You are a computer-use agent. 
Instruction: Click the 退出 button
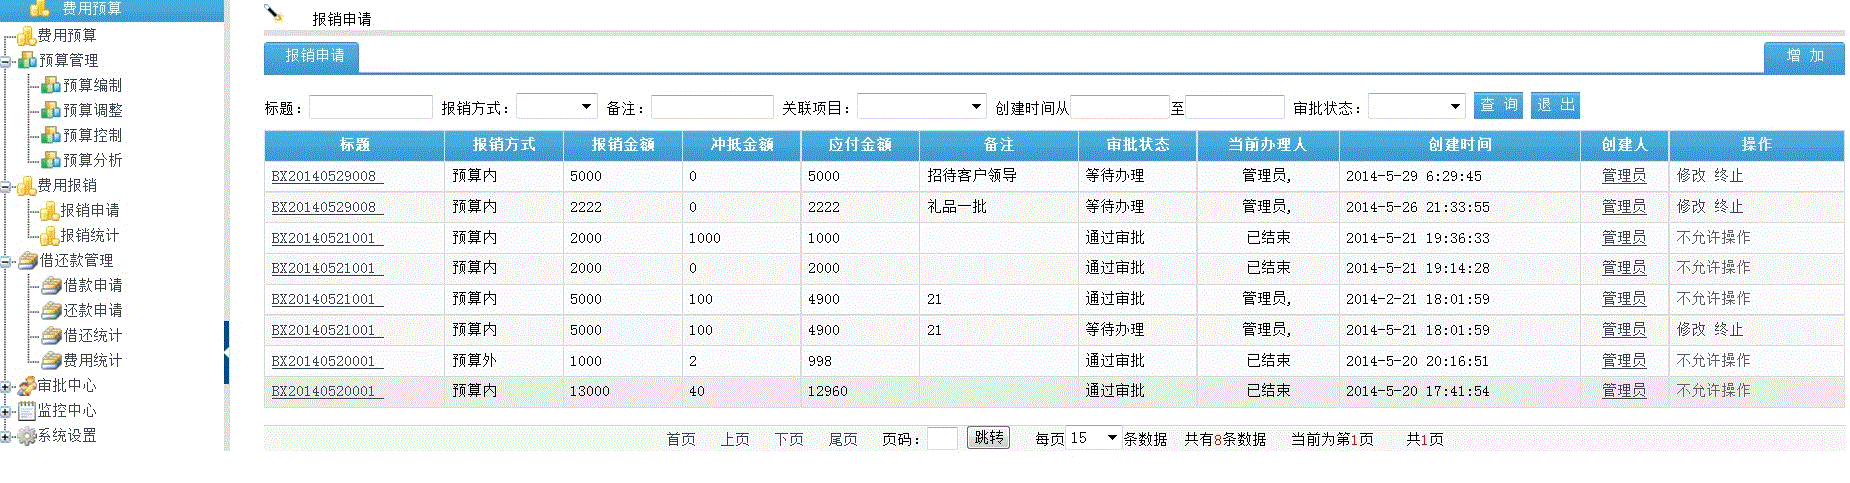[x=1556, y=105]
